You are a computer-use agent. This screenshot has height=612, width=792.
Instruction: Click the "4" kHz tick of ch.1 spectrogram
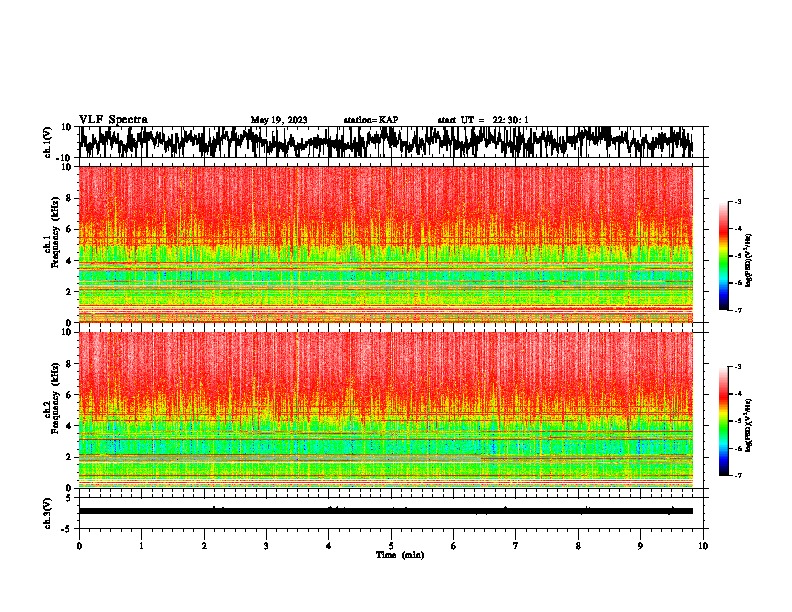(69, 261)
